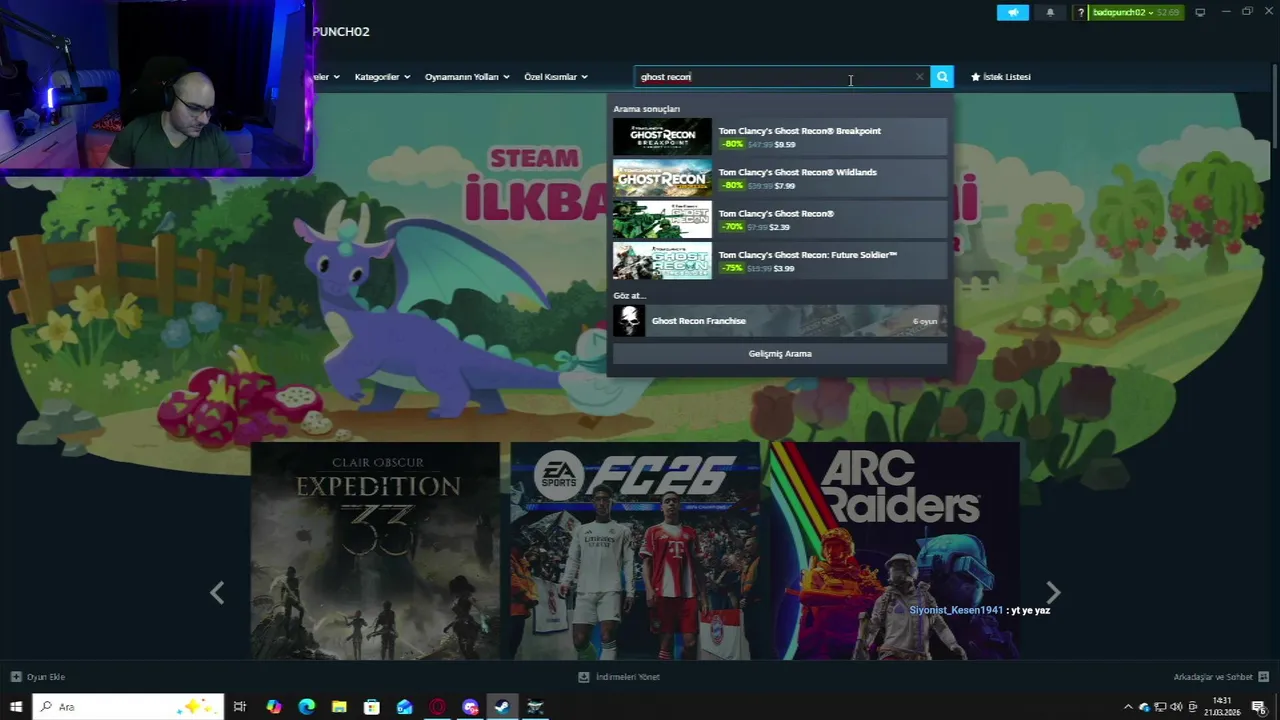Launch Copilot from the taskbar
This screenshot has height=720, width=1280.
point(274,707)
